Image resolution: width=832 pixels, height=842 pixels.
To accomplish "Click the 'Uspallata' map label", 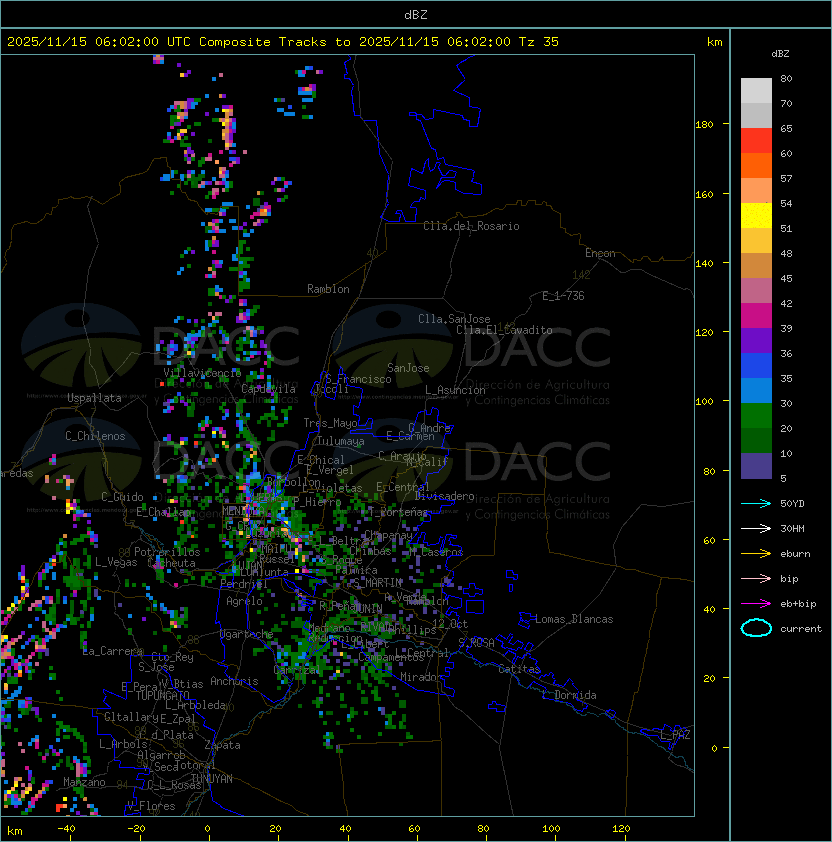I will pos(94,398).
